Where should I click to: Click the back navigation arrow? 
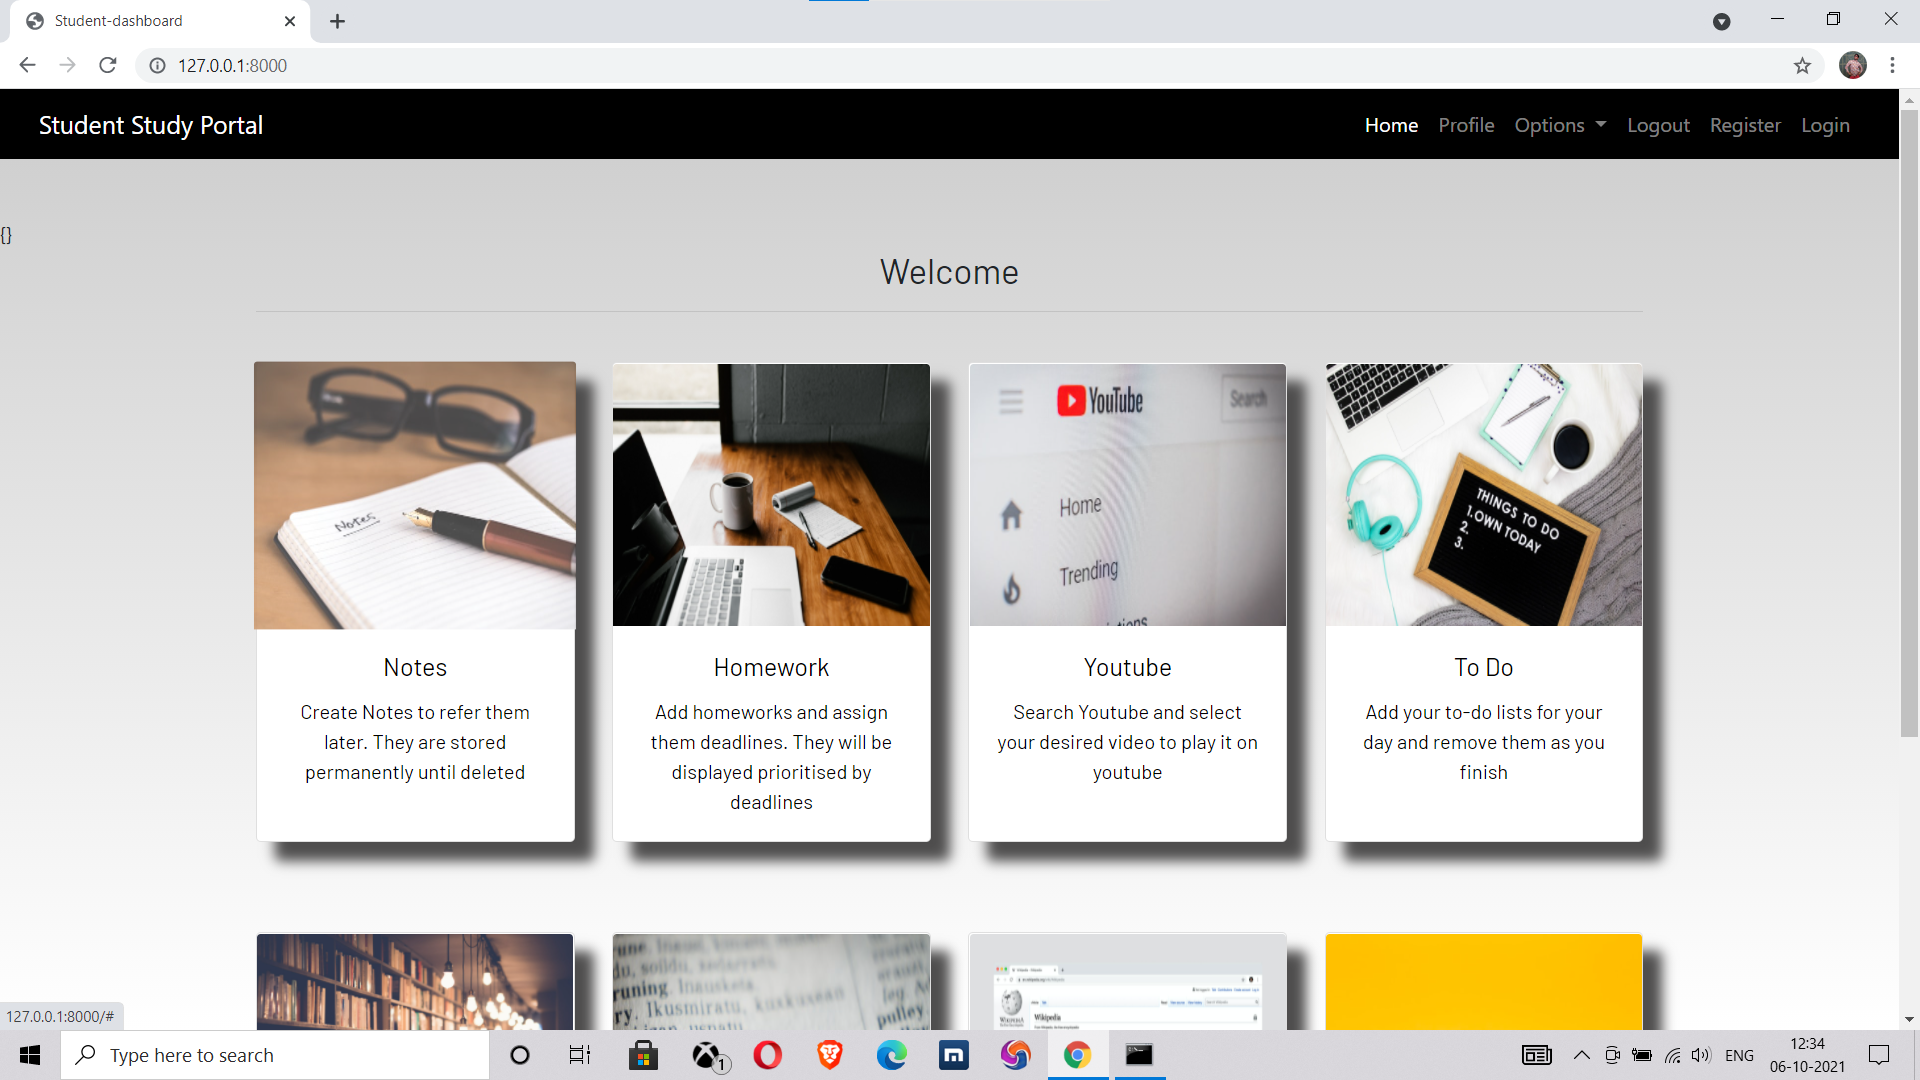[26, 65]
